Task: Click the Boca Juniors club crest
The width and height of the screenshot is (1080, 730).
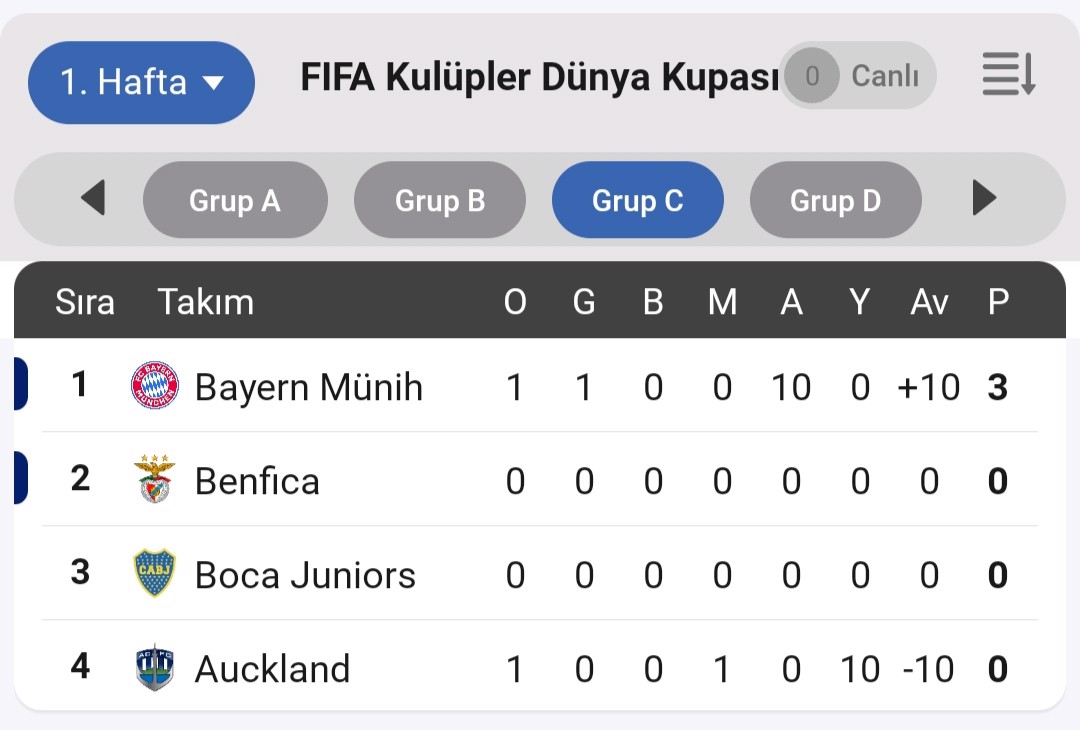Action: coord(154,573)
